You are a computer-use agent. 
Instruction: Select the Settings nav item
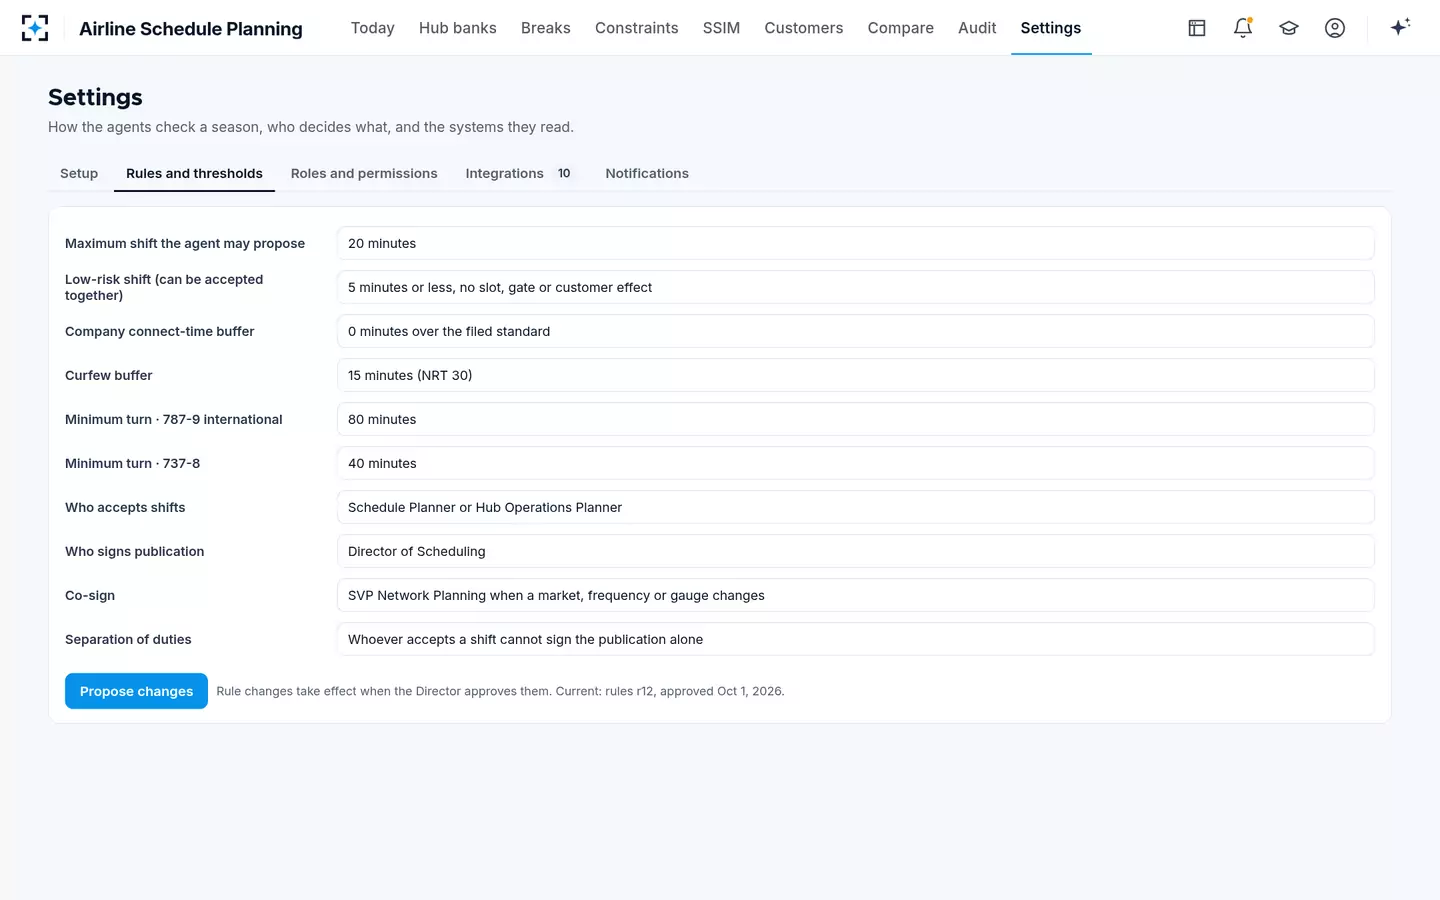1051,28
